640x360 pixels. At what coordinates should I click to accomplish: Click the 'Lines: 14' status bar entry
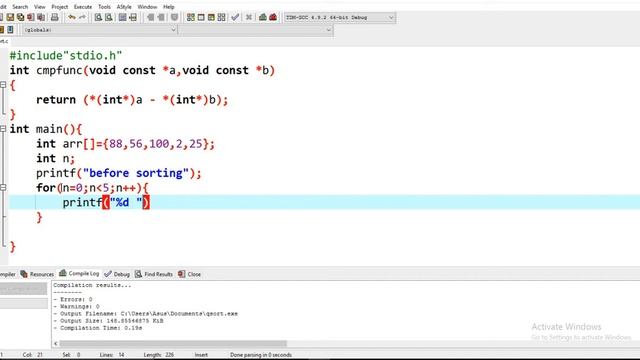(x=112, y=355)
